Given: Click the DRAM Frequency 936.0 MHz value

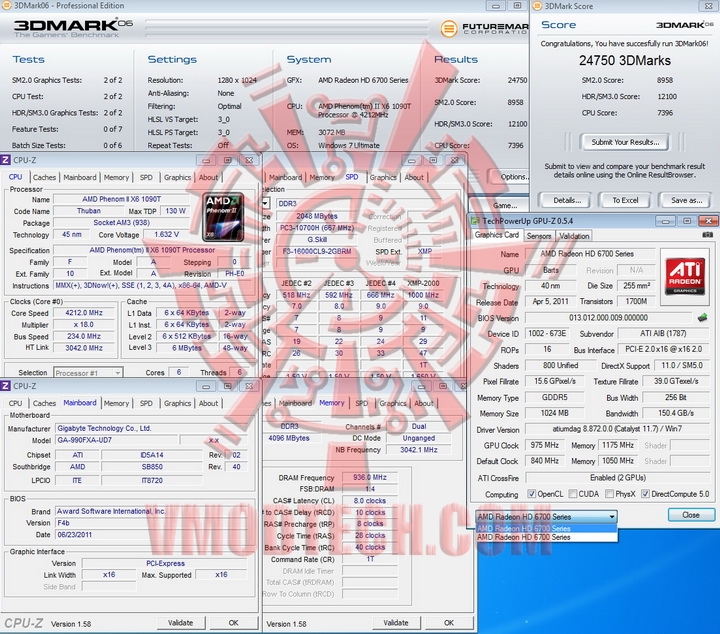Looking at the screenshot, I should pyautogui.click(x=370, y=477).
